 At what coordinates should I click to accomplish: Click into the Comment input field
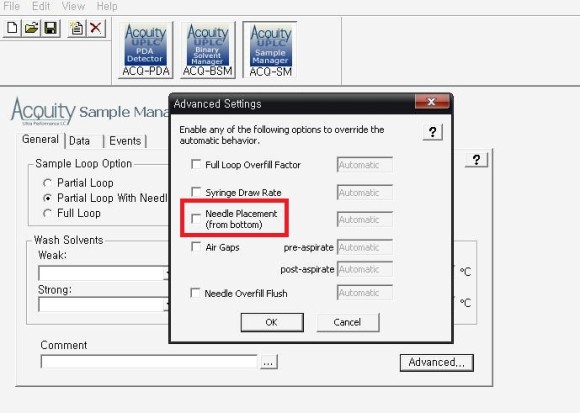click(149, 362)
